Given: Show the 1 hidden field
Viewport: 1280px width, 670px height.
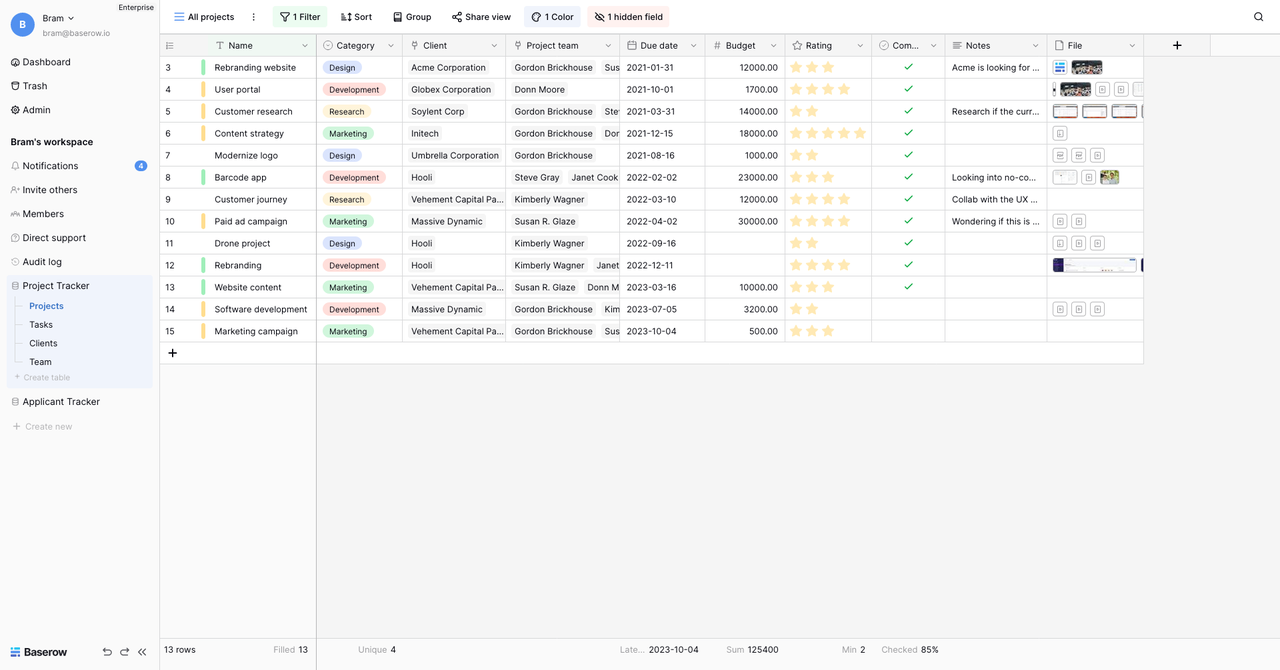Looking at the screenshot, I should 628,17.
